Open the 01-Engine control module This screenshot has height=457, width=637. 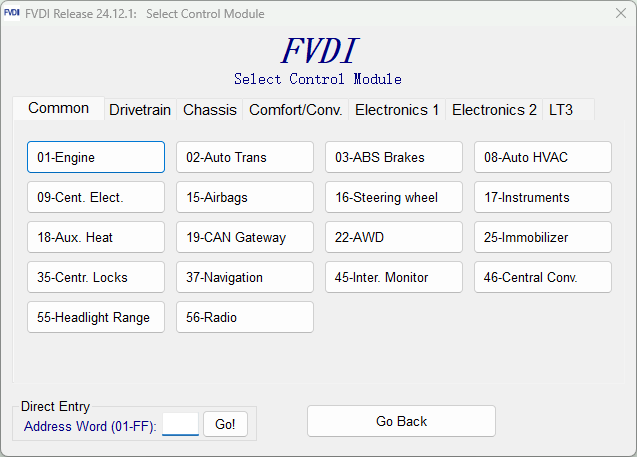point(96,157)
